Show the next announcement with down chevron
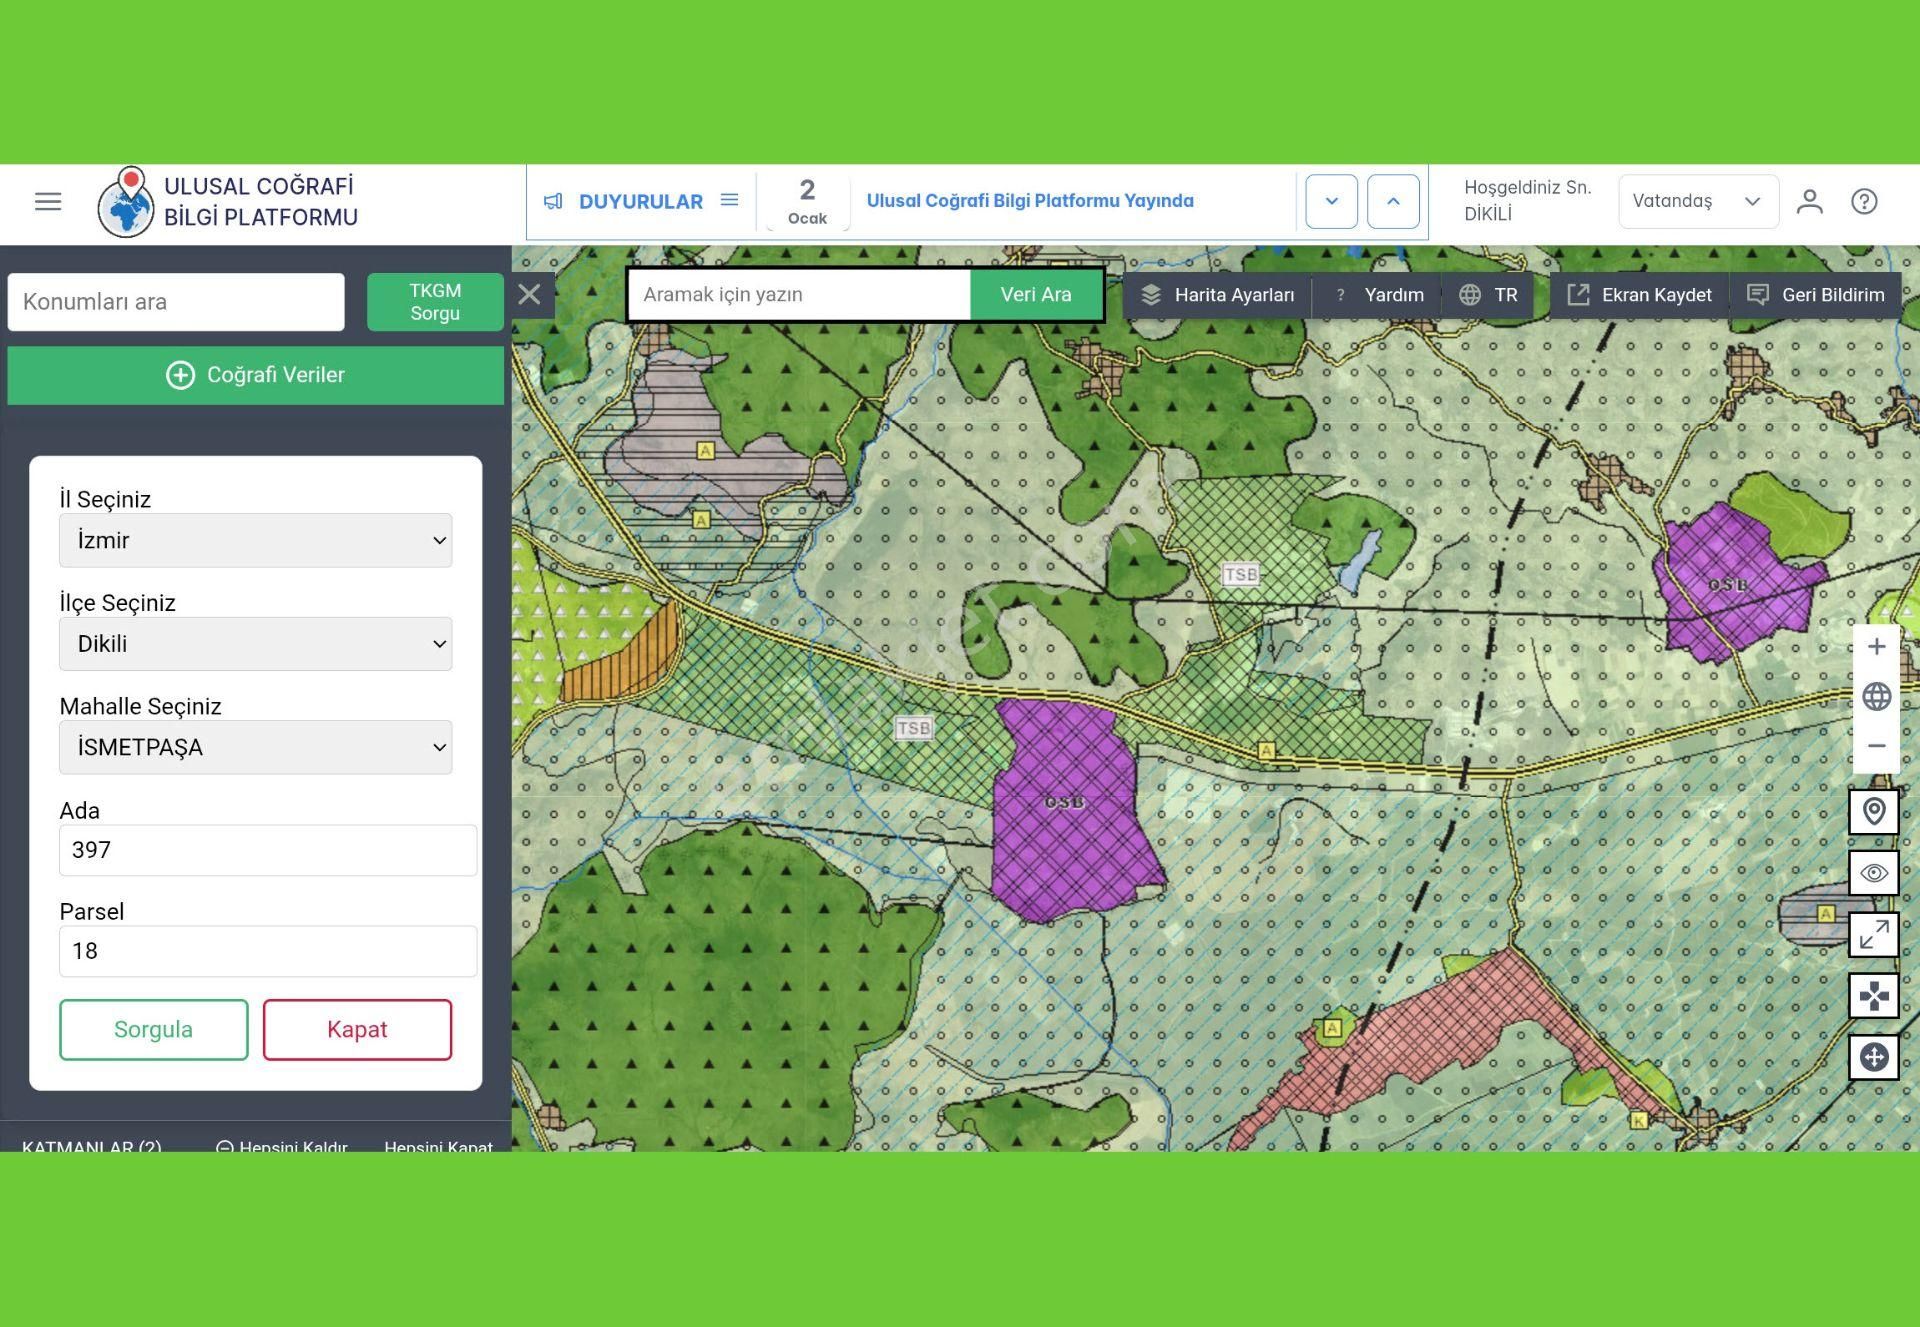Screen dimensions: 1920x1327 click(1331, 202)
